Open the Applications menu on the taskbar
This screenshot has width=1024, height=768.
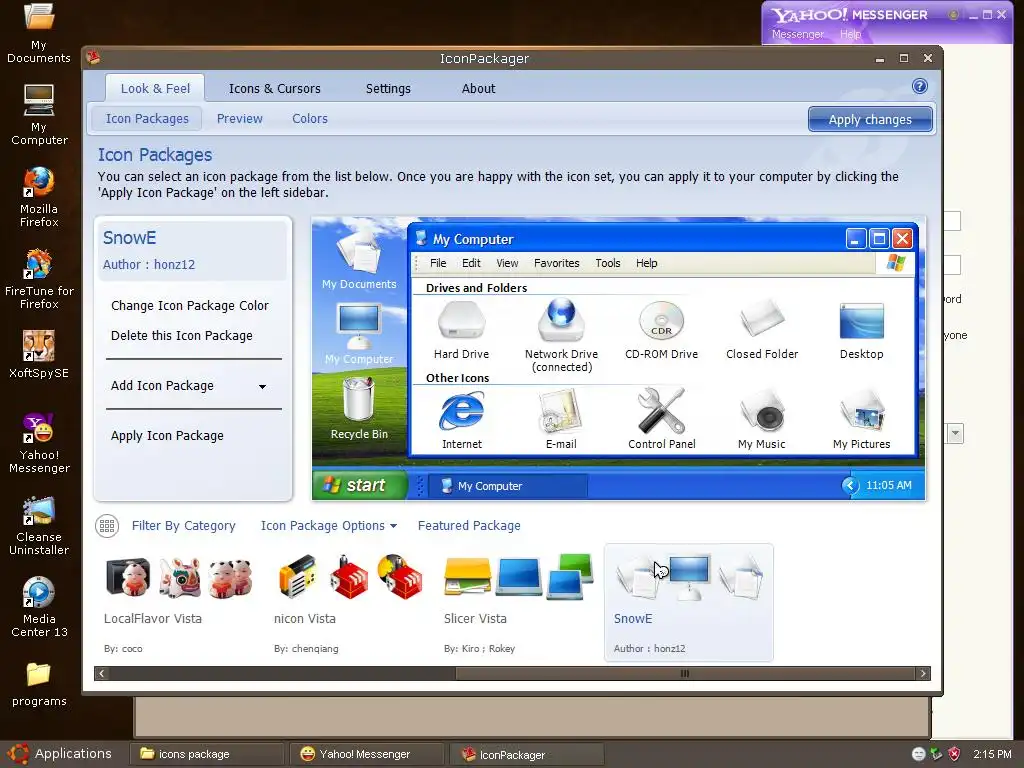point(62,754)
